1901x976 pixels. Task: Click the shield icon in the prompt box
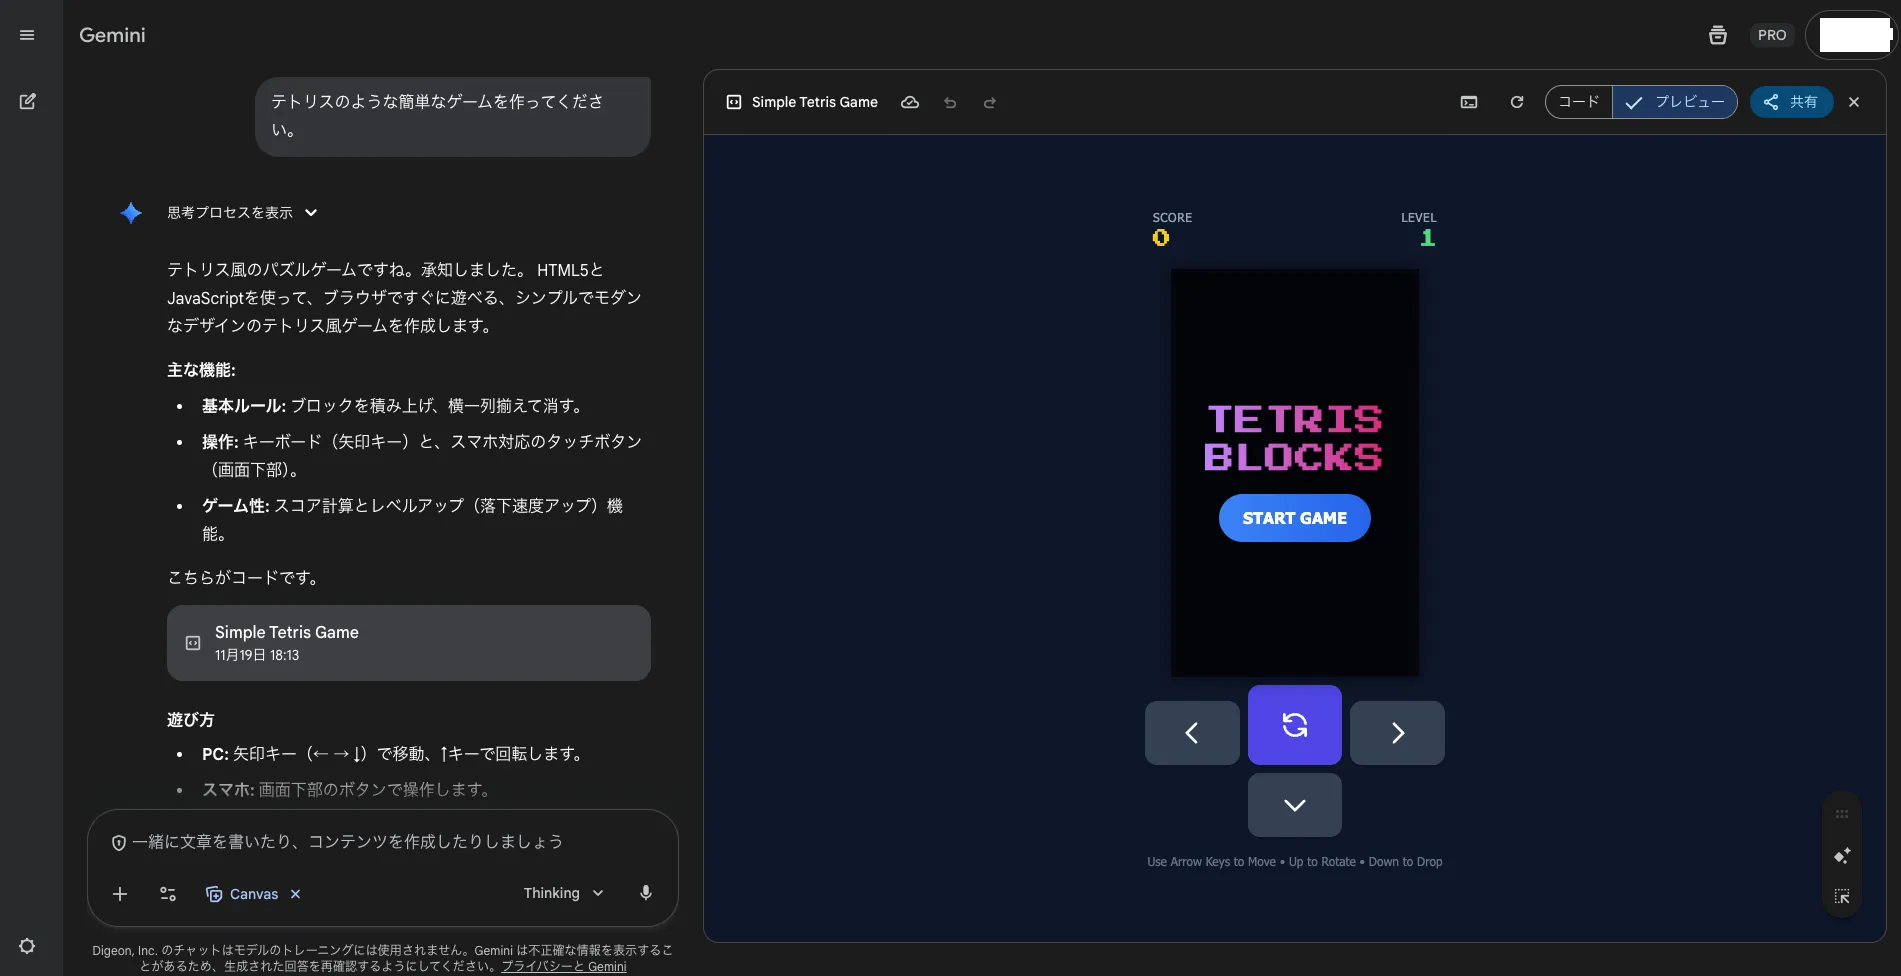119,843
